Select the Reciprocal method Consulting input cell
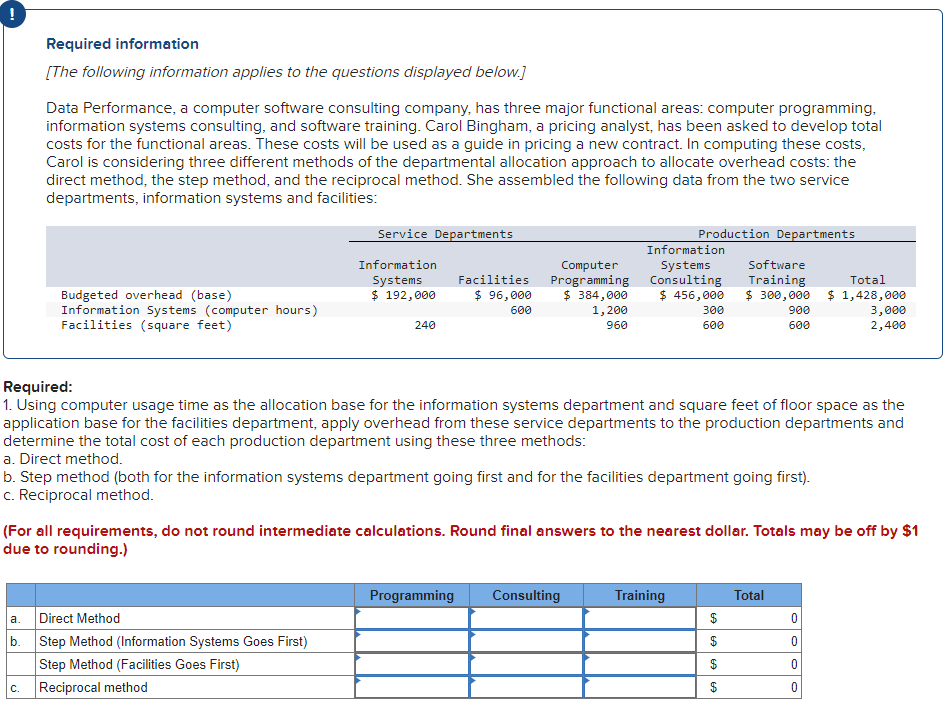Viewport: 949px width, 706px height. [527, 687]
